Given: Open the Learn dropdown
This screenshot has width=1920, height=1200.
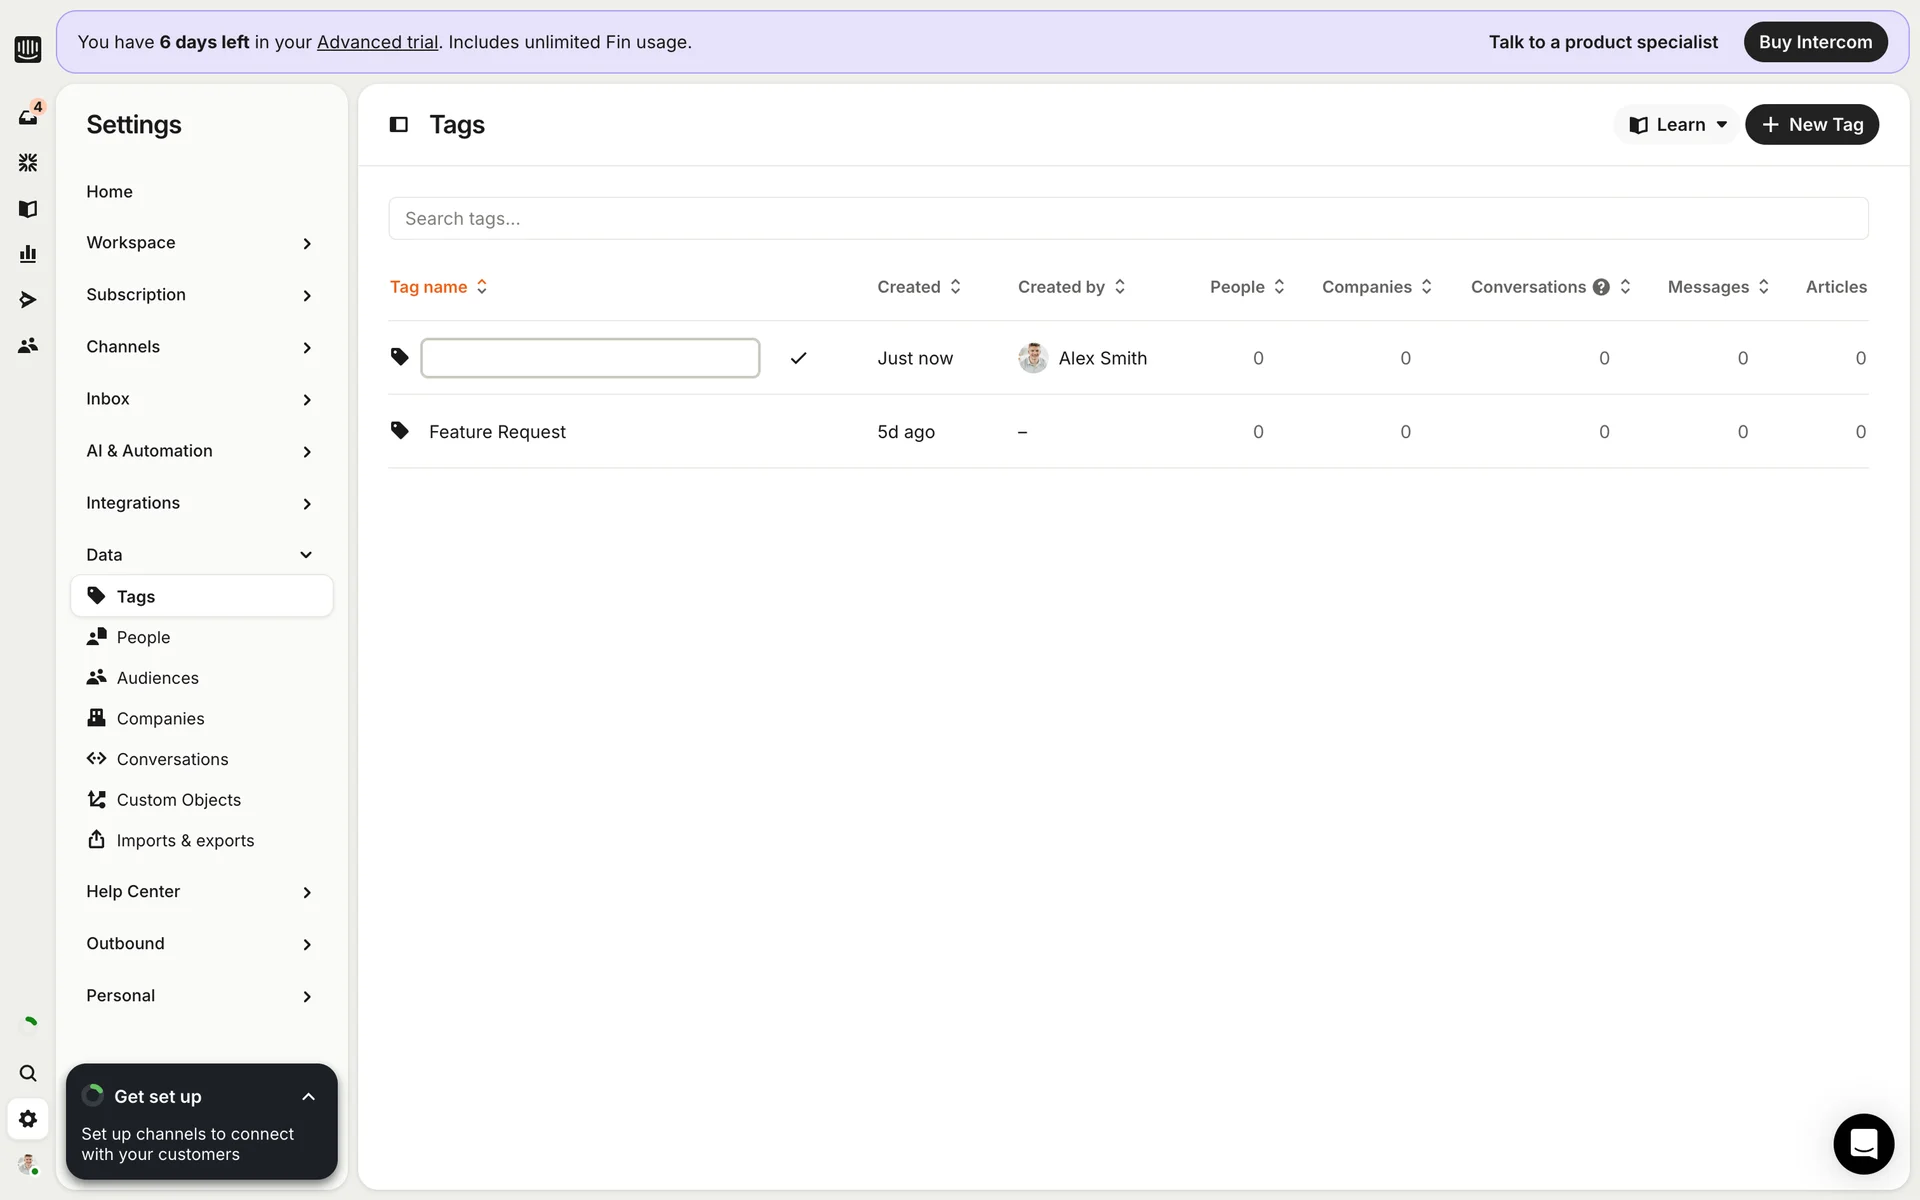Looking at the screenshot, I should tap(1677, 125).
